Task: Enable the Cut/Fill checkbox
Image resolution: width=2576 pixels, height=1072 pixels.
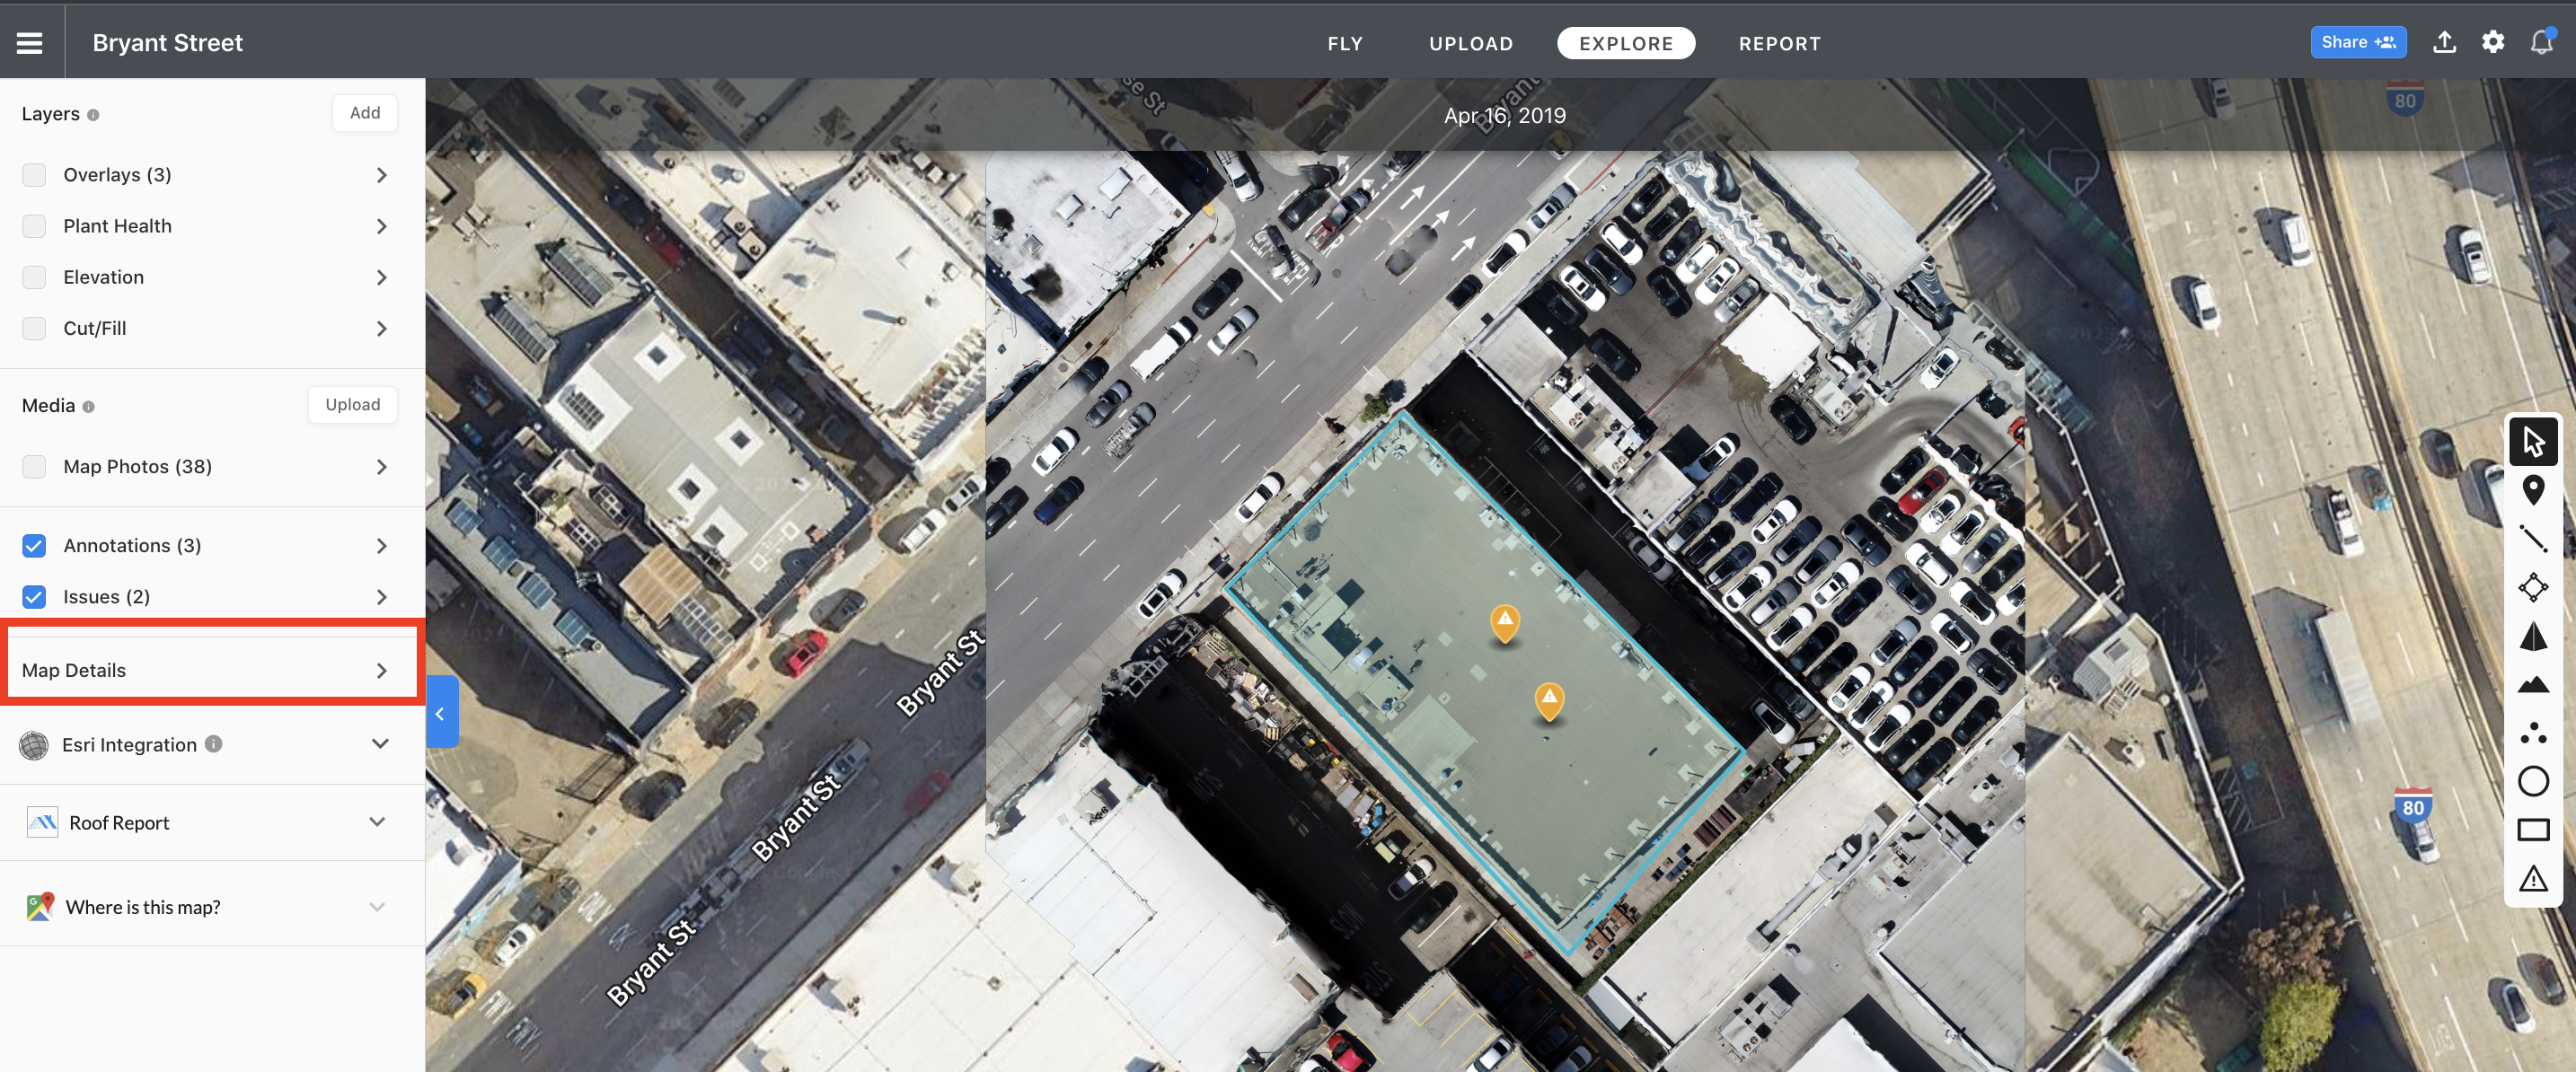Action: 34,328
